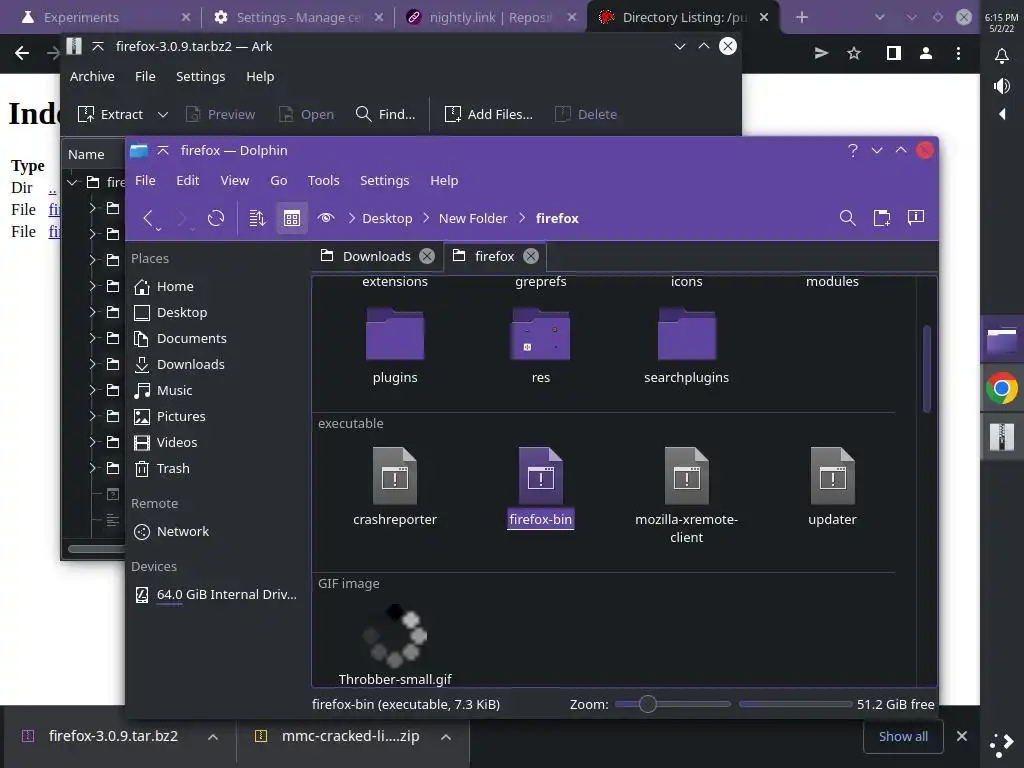Toggle hidden files eye icon in Dolphin
The height and width of the screenshot is (768, 1024).
tap(326, 218)
